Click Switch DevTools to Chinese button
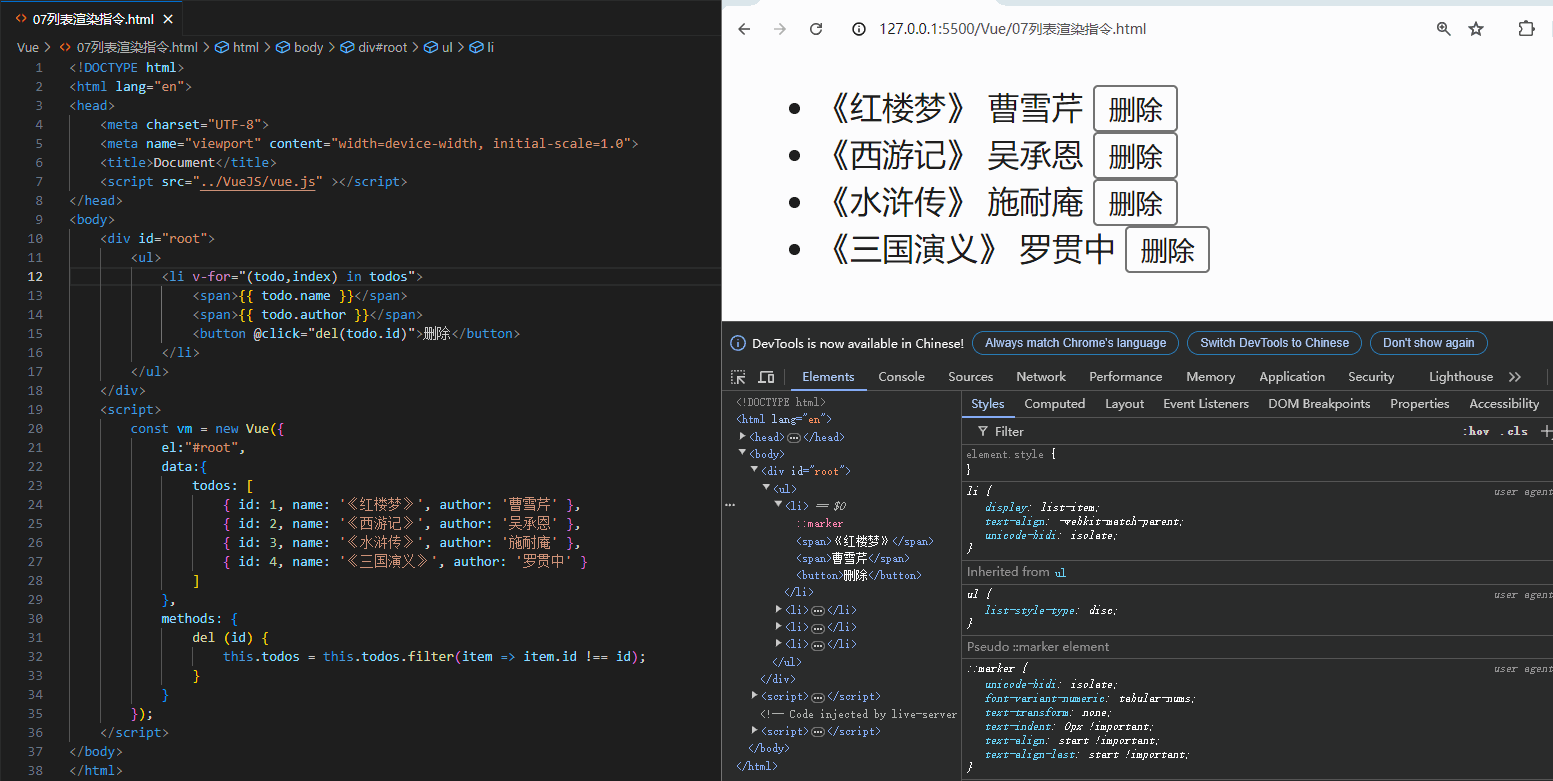This screenshot has height=781, width=1553. point(1274,343)
